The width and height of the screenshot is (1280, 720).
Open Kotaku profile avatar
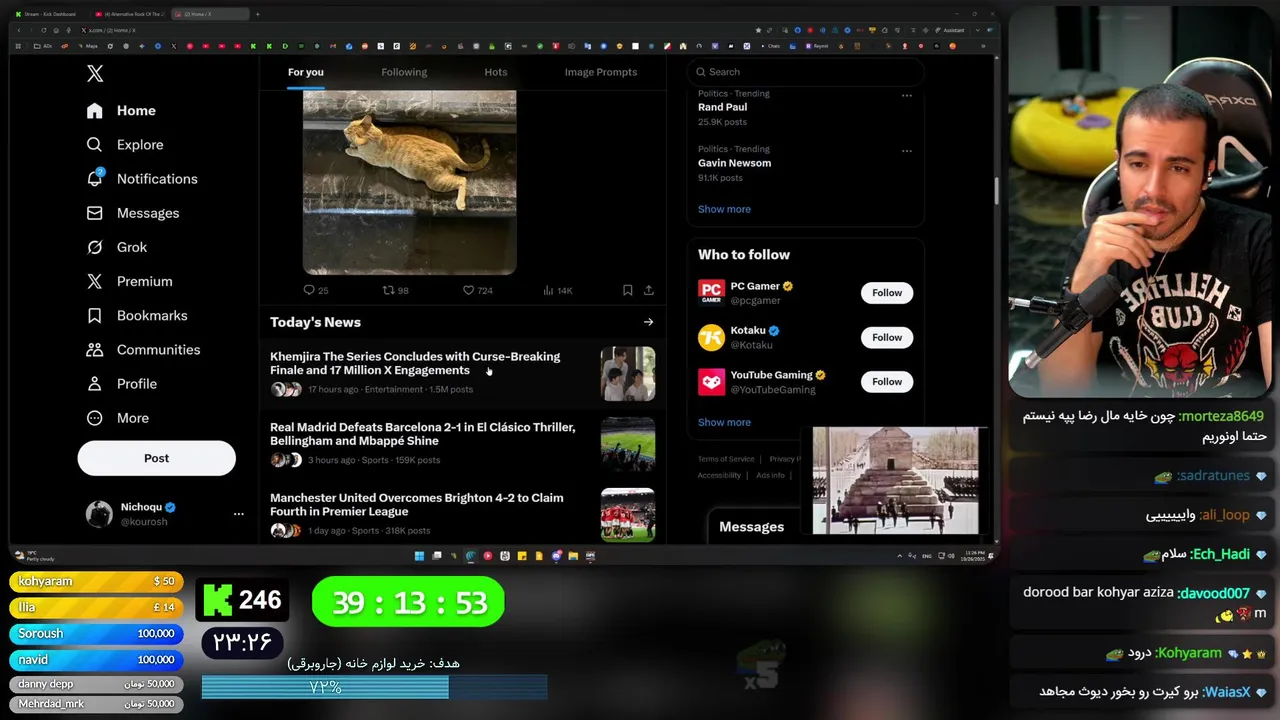pyautogui.click(x=711, y=337)
